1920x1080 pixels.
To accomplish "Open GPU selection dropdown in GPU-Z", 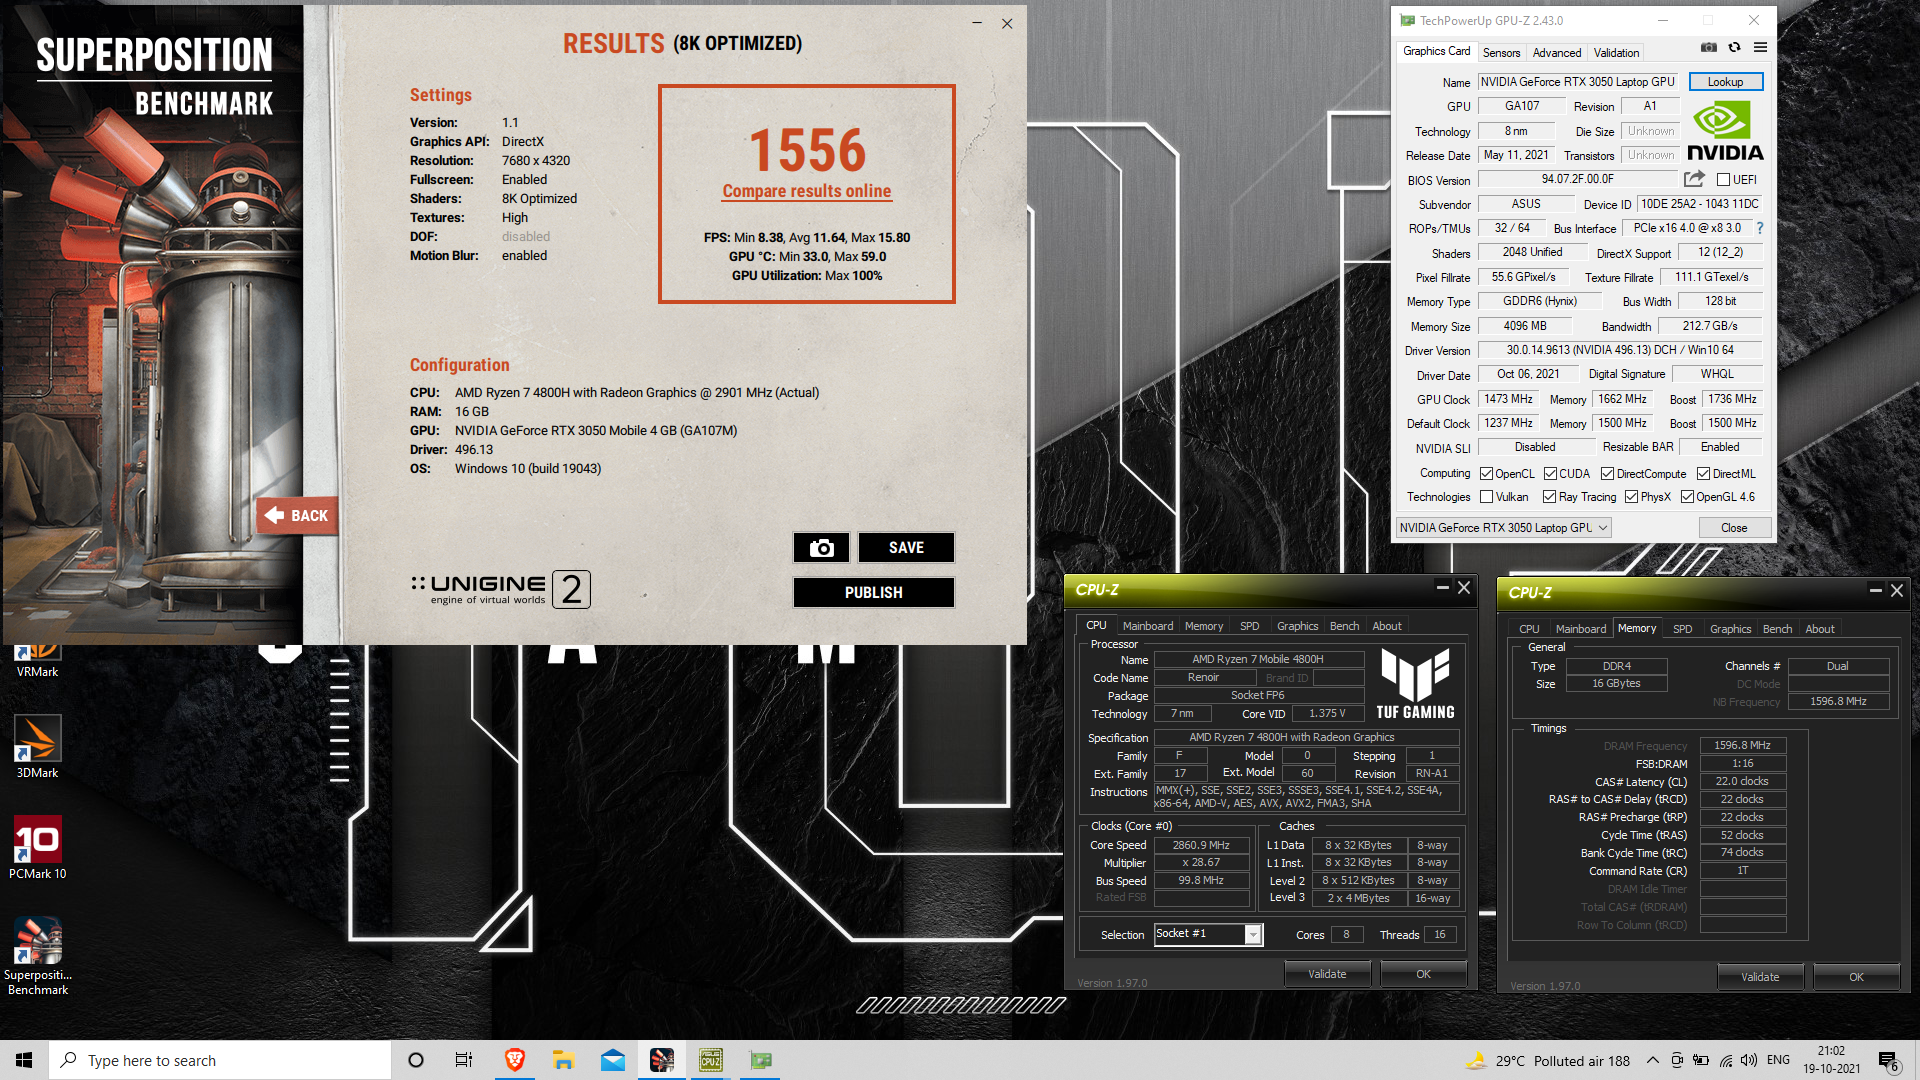I will tap(1503, 528).
